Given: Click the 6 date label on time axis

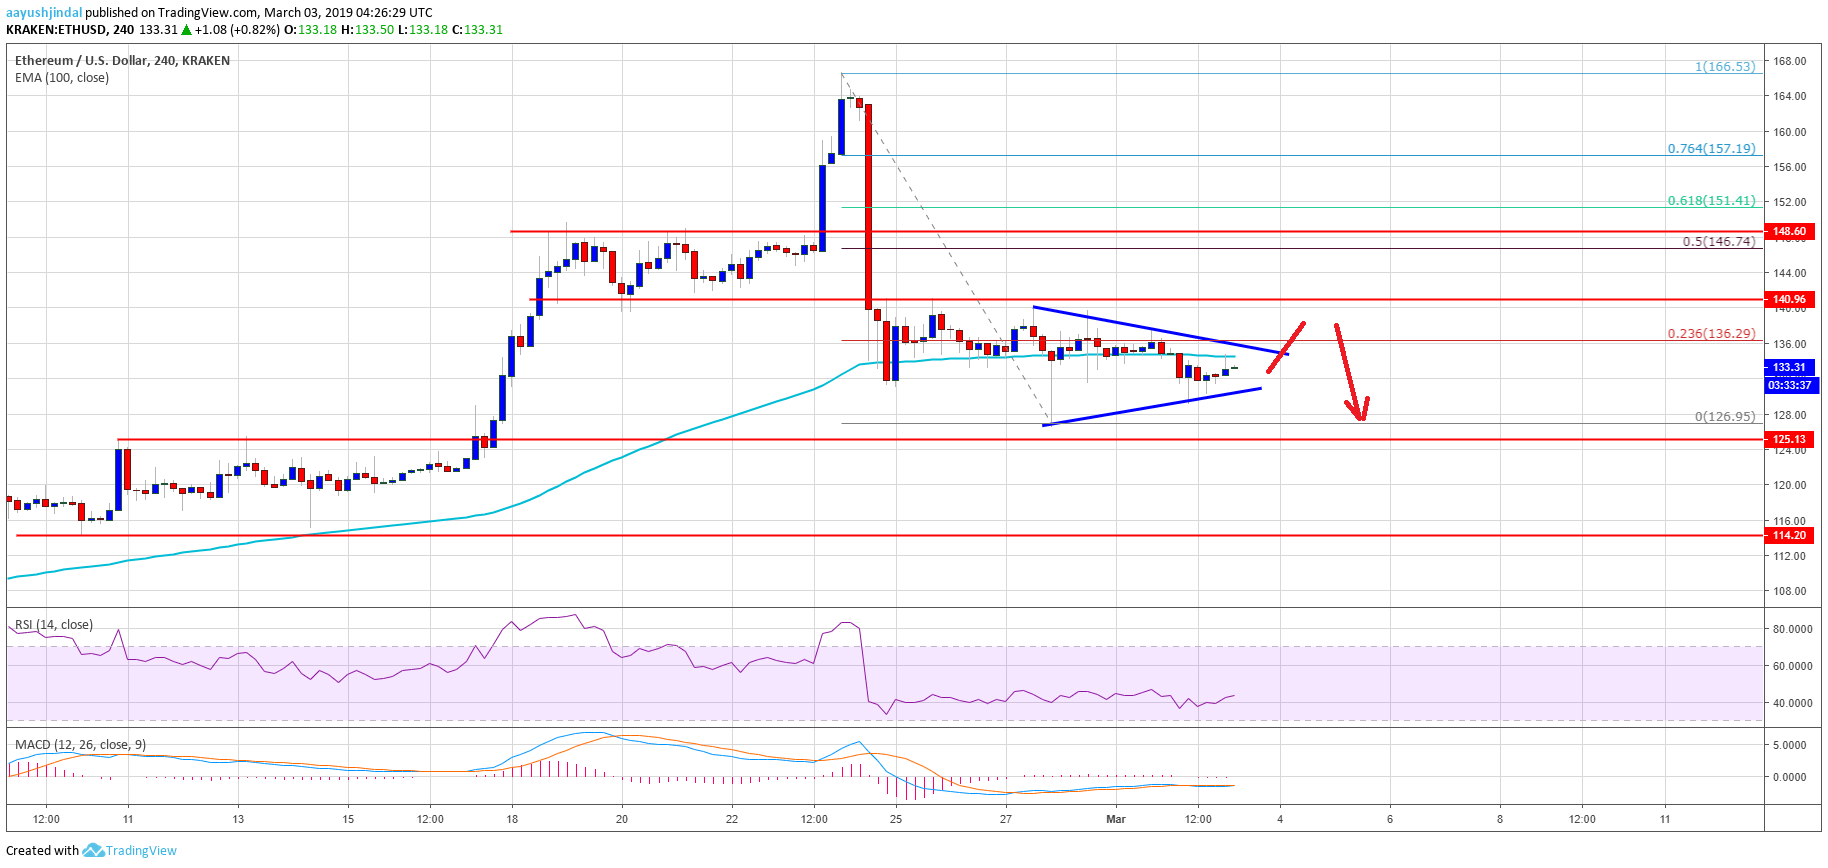Looking at the screenshot, I should (1390, 820).
